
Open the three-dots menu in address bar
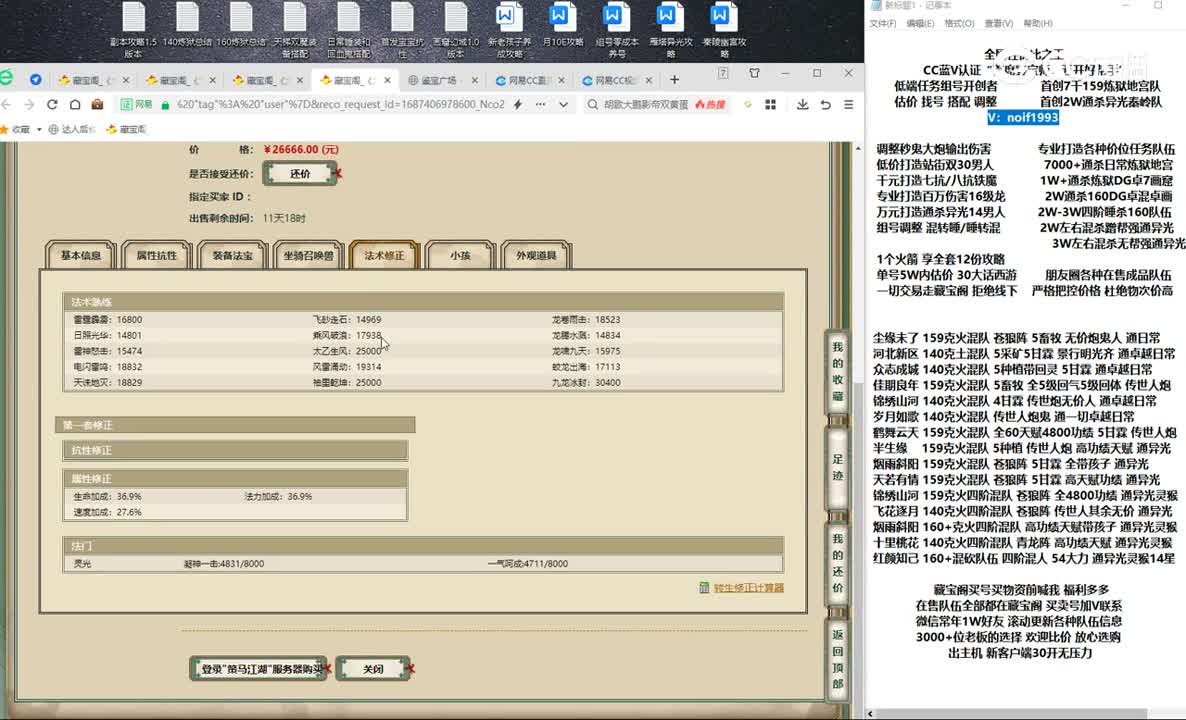[540, 104]
